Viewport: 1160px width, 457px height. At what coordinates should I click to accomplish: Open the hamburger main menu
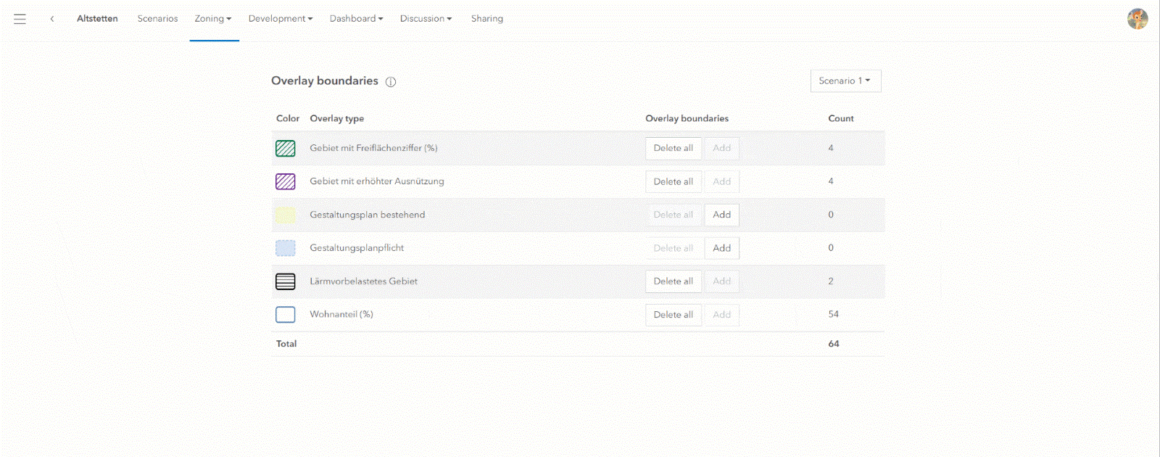[x=20, y=18]
